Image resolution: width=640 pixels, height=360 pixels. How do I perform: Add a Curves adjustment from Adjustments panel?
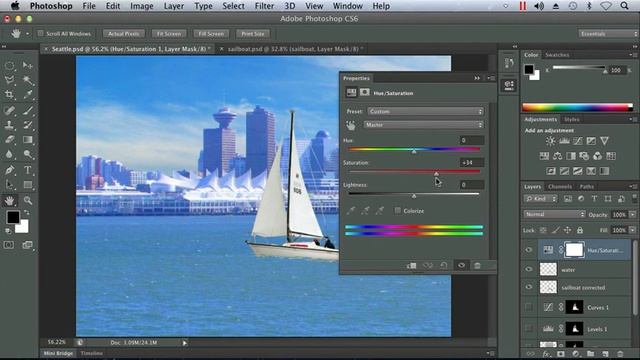pyautogui.click(x=578, y=141)
